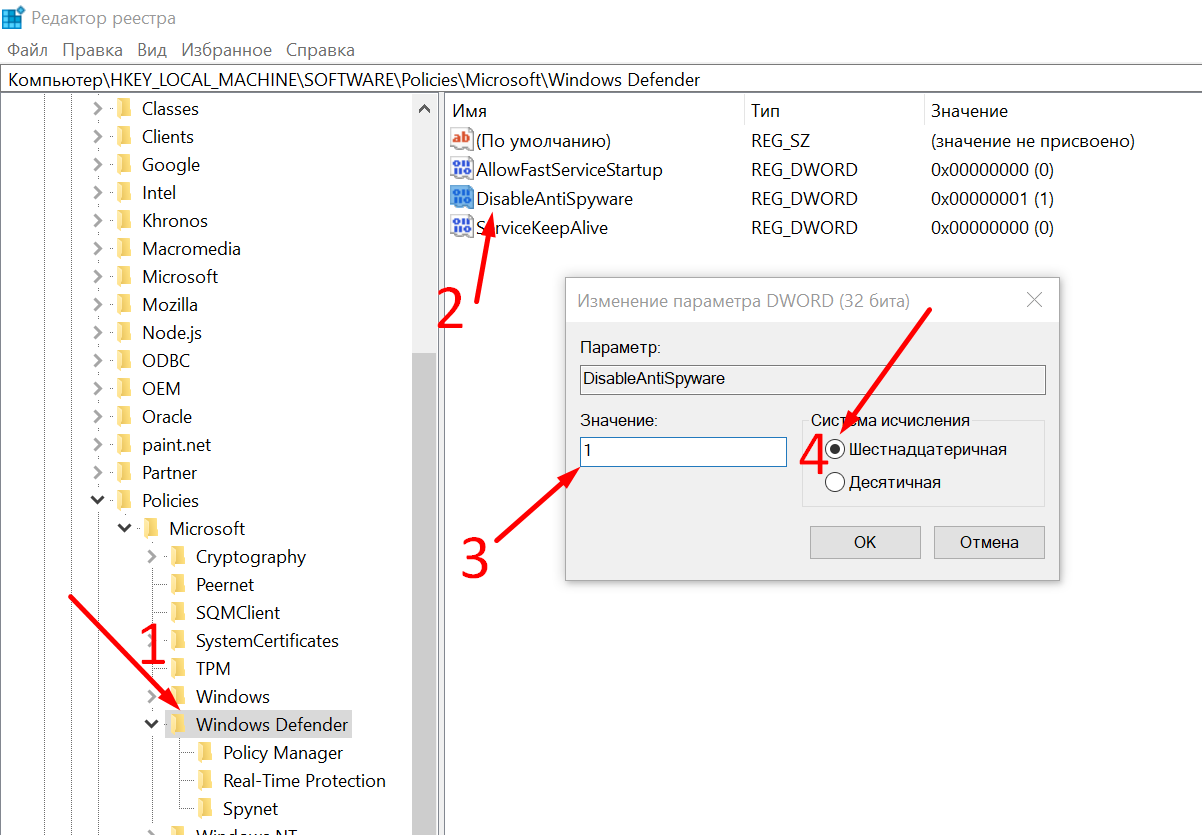Click the 0x00000001 (1) value cell
Screen dimensions: 1202x835
tap(992, 199)
